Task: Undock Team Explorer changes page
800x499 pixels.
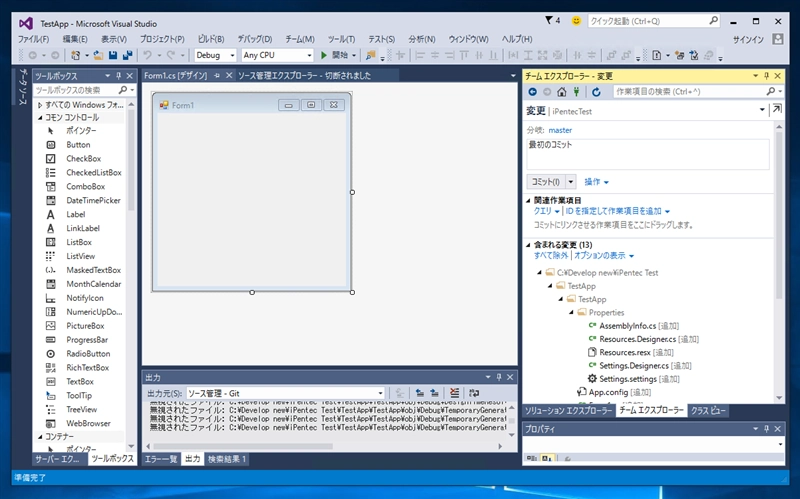Action: point(777,109)
